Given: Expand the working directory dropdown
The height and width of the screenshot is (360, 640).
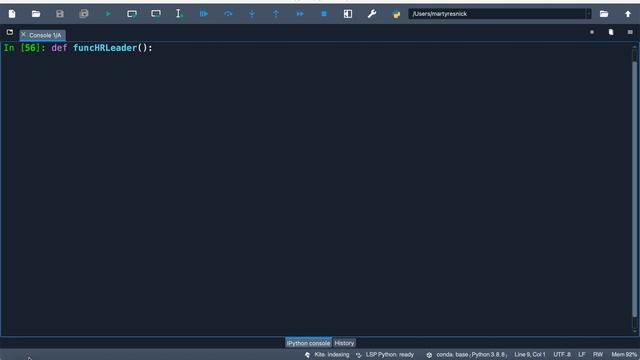Looking at the screenshot, I should click(588, 14).
